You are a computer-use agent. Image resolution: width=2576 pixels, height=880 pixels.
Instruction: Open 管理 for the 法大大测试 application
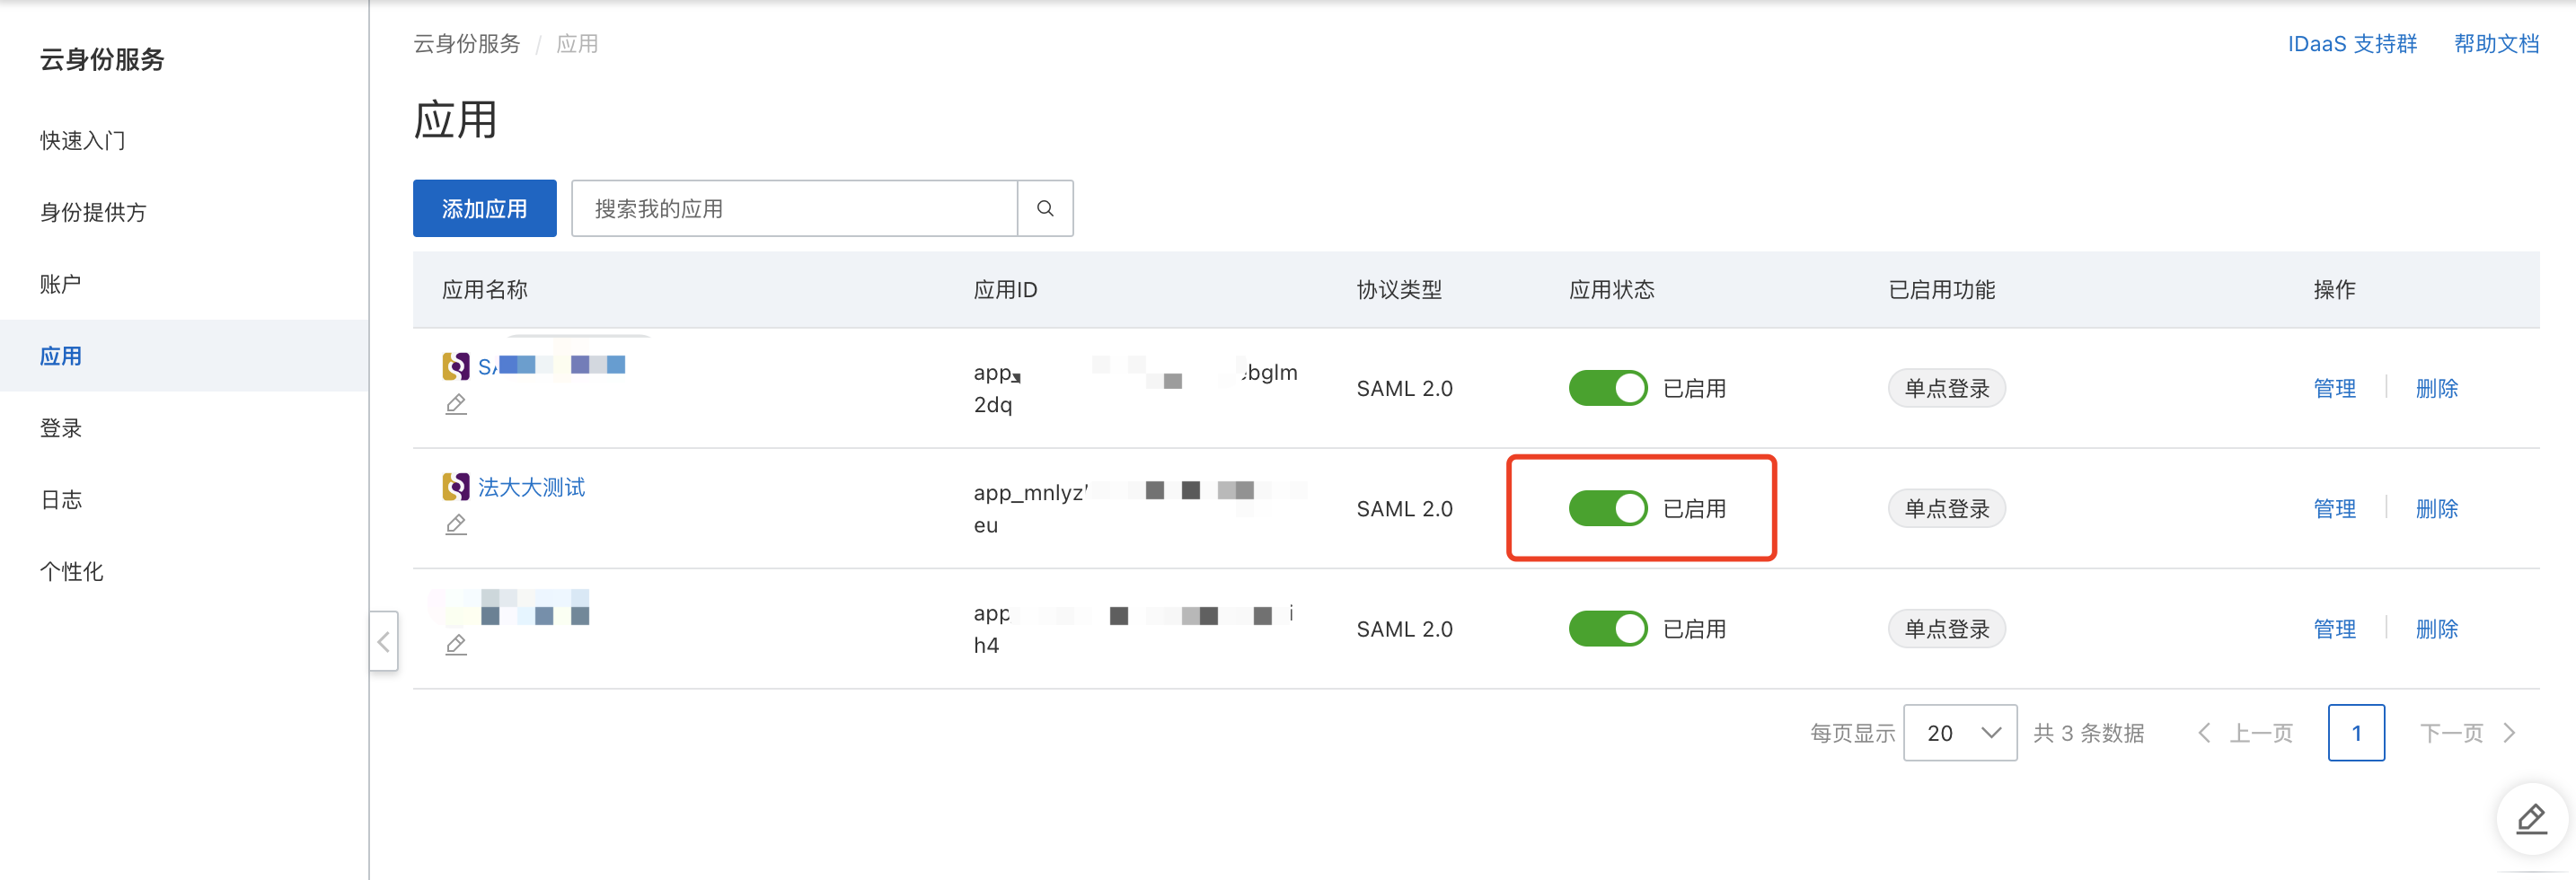tap(2334, 508)
